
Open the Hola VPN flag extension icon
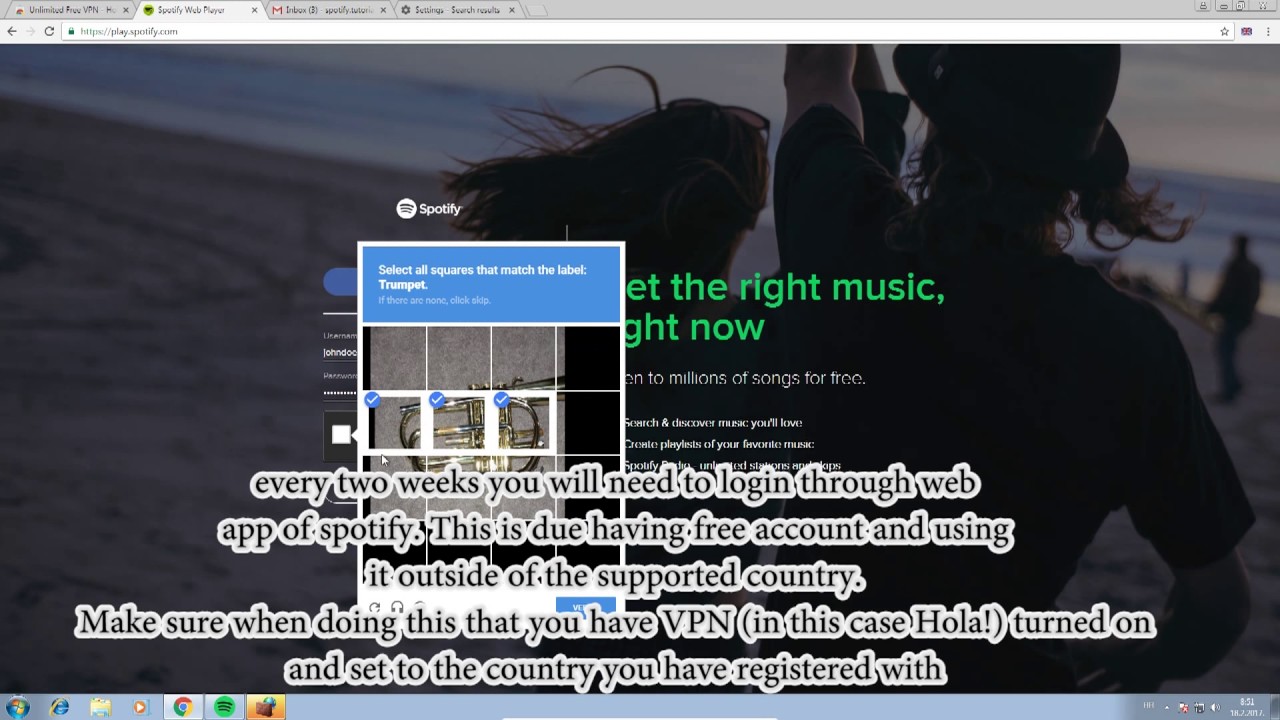point(1247,31)
